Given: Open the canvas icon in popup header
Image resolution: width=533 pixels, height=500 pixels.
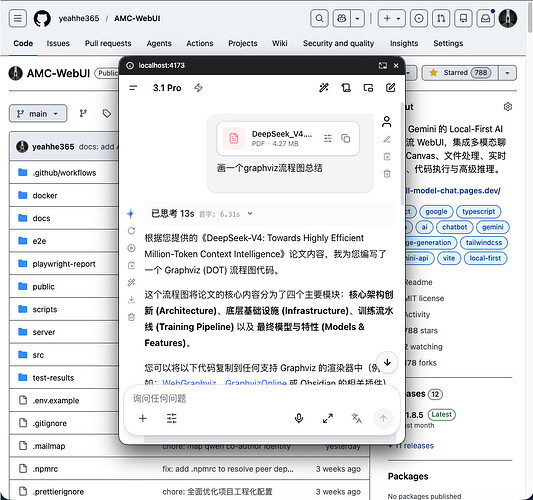Looking at the screenshot, I should [346, 88].
